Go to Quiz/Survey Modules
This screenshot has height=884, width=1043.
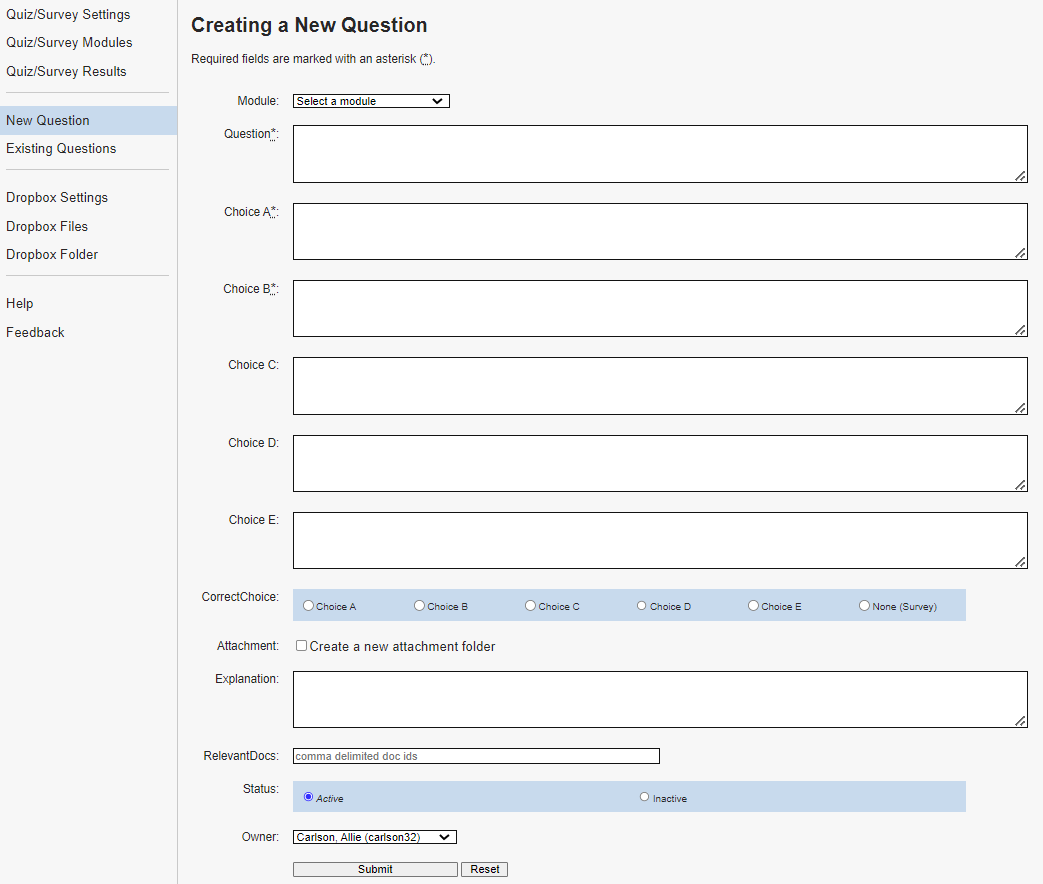pos(69,43)
